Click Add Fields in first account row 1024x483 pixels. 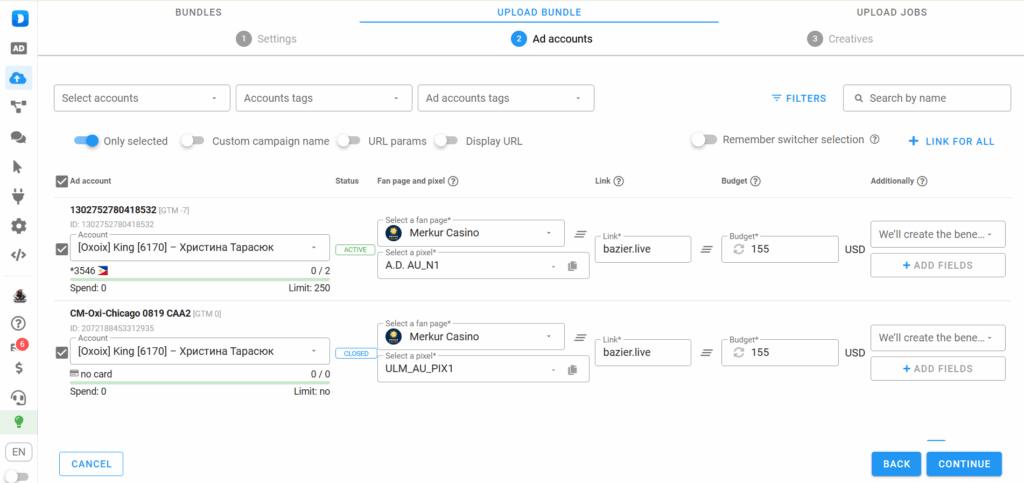pos(938,265)
